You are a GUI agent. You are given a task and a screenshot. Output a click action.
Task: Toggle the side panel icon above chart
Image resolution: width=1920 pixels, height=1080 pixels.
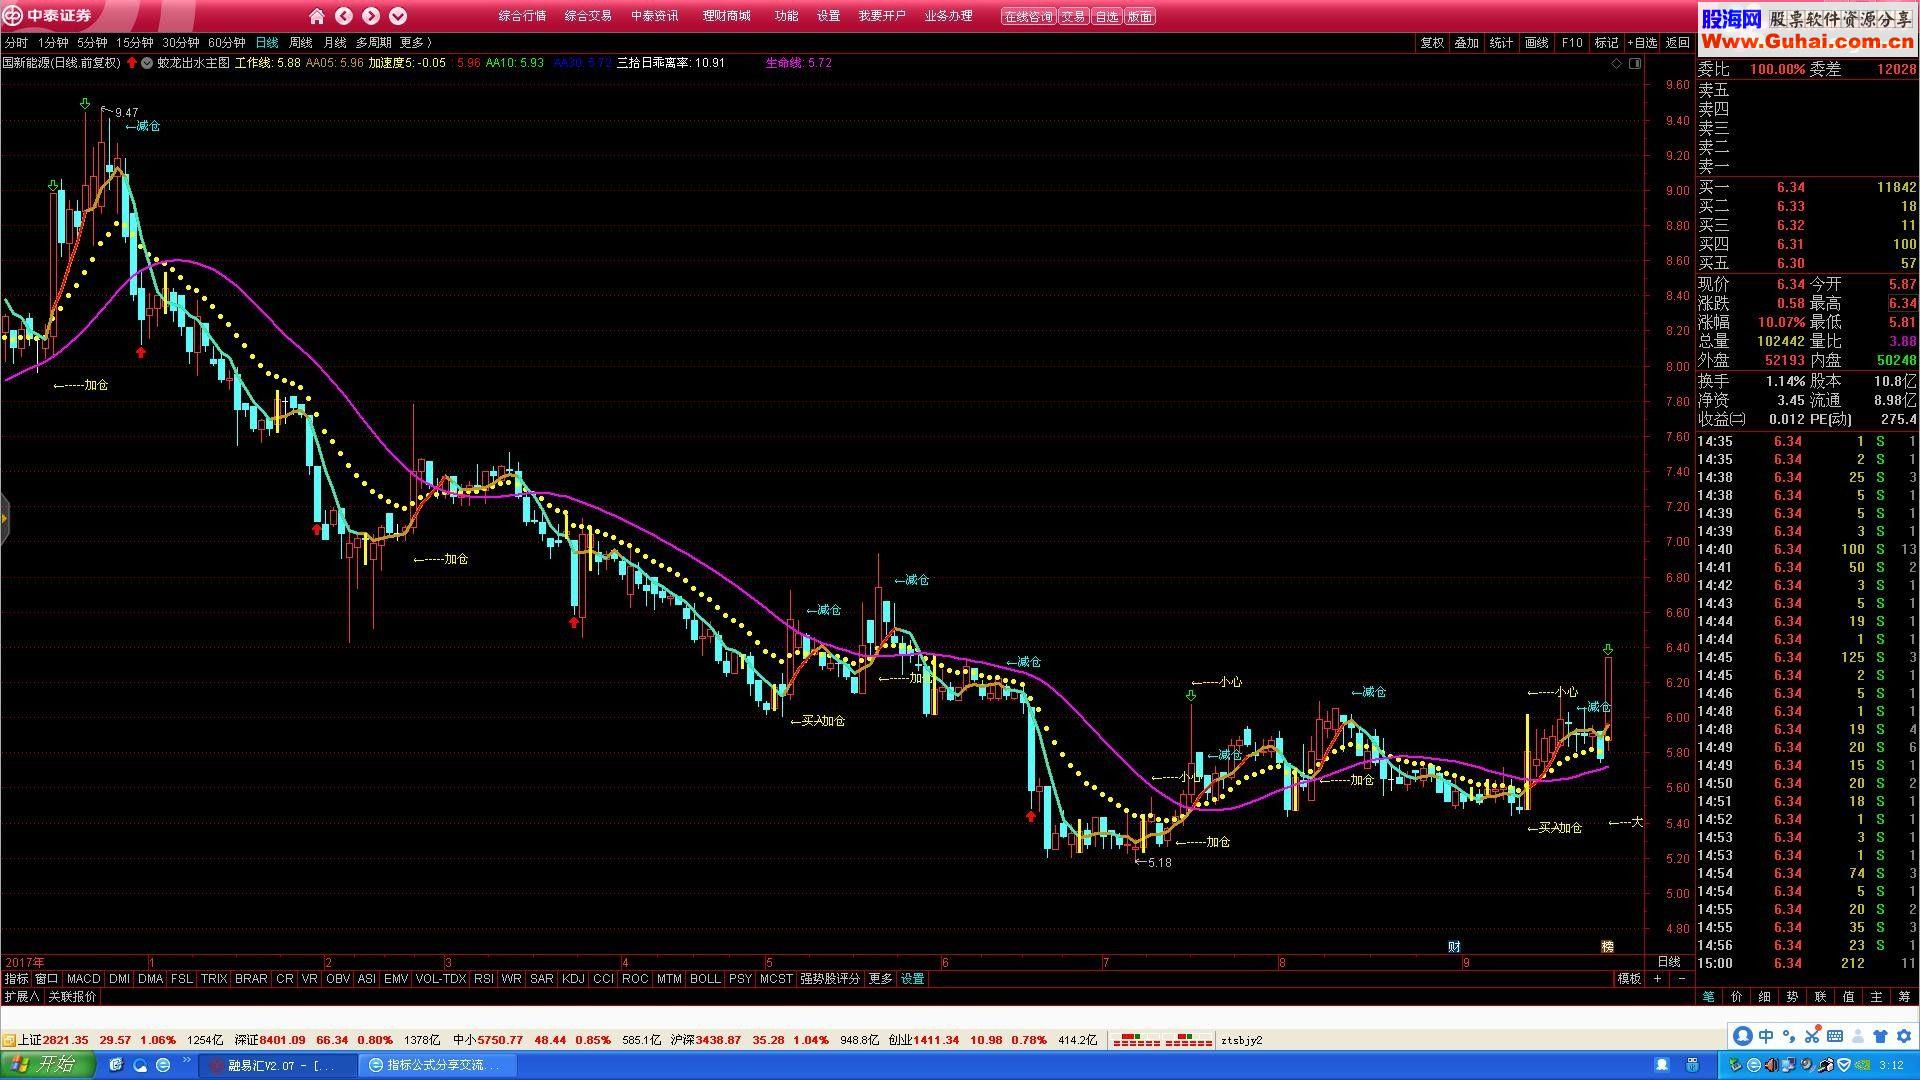point(1636,63)
